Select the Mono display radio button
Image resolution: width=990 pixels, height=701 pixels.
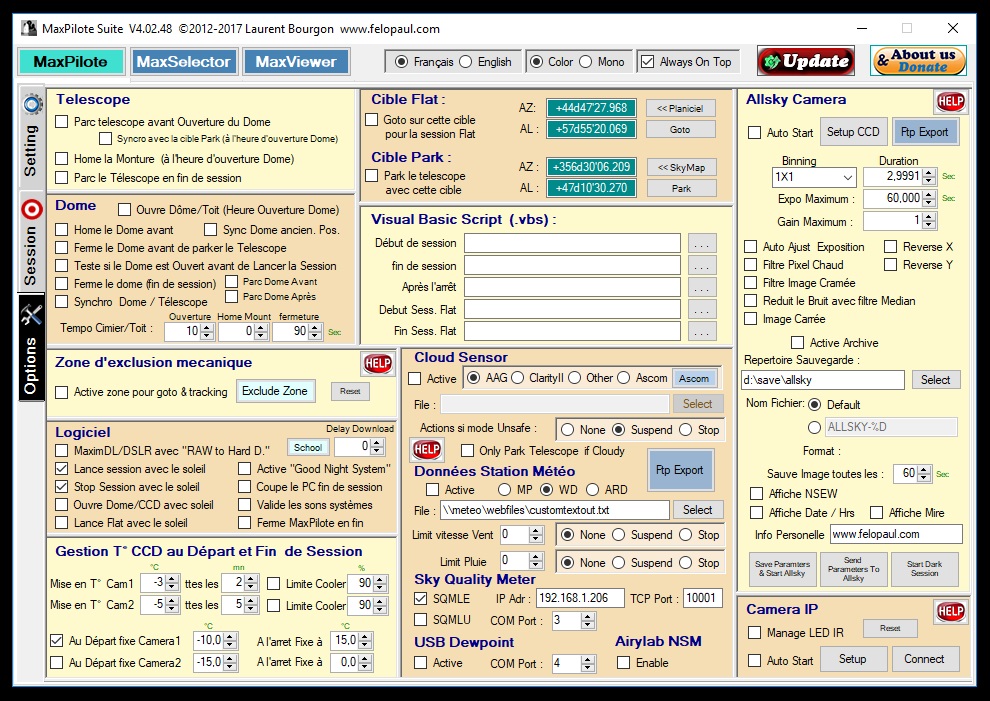585,62
